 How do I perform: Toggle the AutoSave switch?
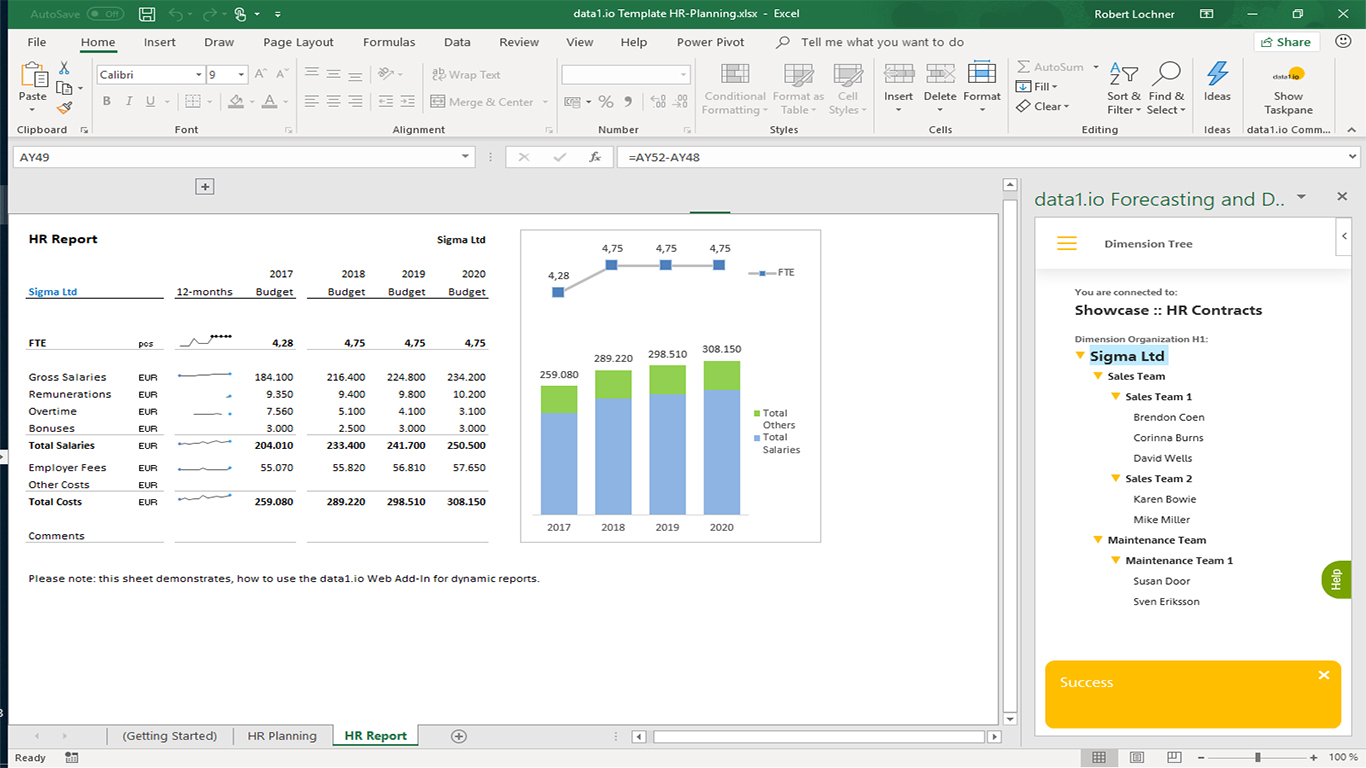[x=105, y=14]
